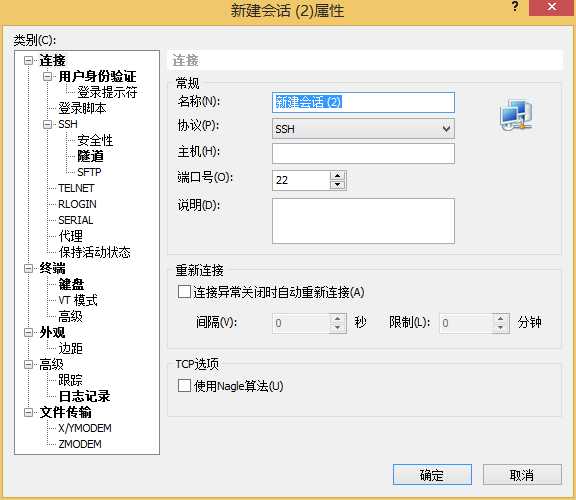
Task: Collapse the 连接 tree node
Action: click(29, 60)
